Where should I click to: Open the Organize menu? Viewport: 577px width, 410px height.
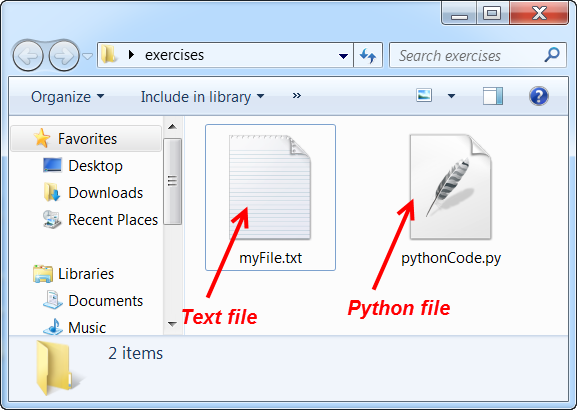(67, 97)
